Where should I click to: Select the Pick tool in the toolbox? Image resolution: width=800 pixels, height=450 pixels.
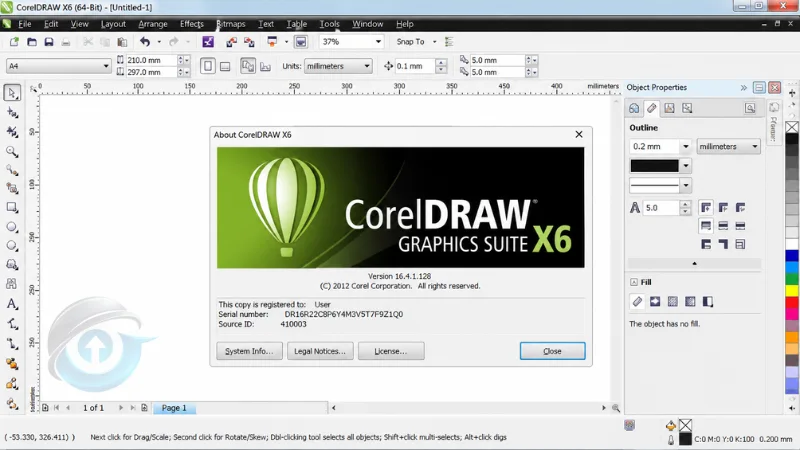[x=12, y=93]
